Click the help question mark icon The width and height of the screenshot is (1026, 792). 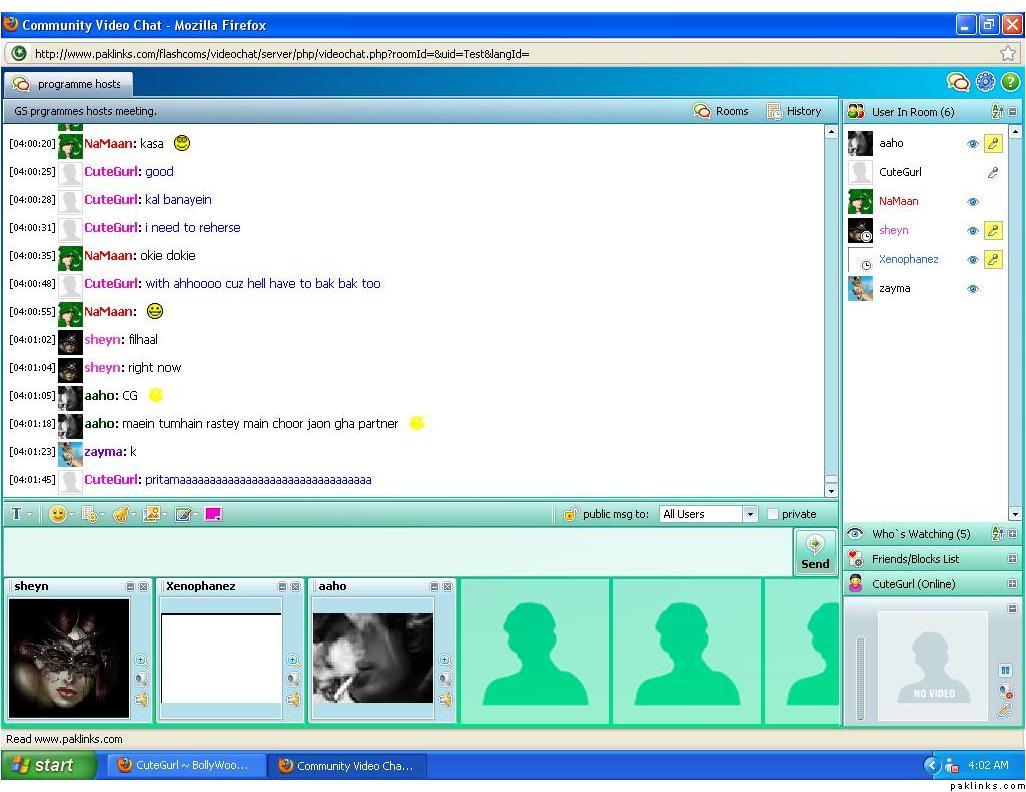click(x=1010, y=82)
